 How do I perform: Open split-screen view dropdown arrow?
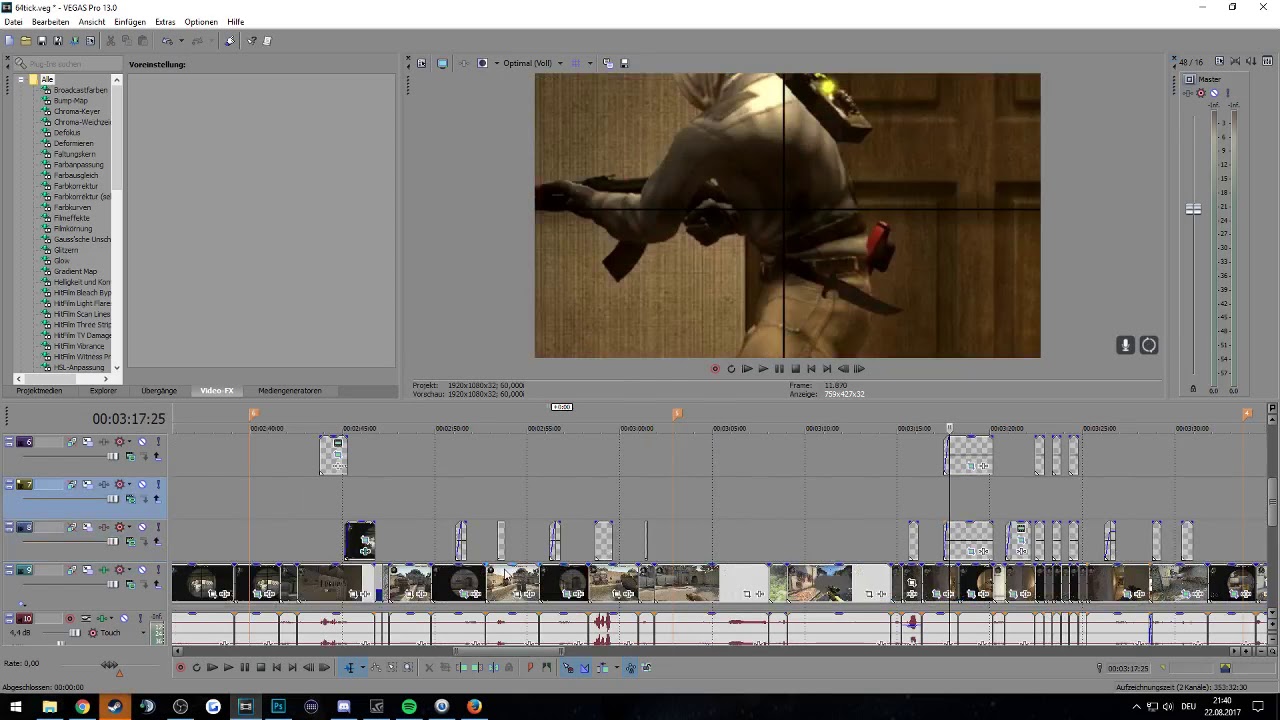pos(497,63)
